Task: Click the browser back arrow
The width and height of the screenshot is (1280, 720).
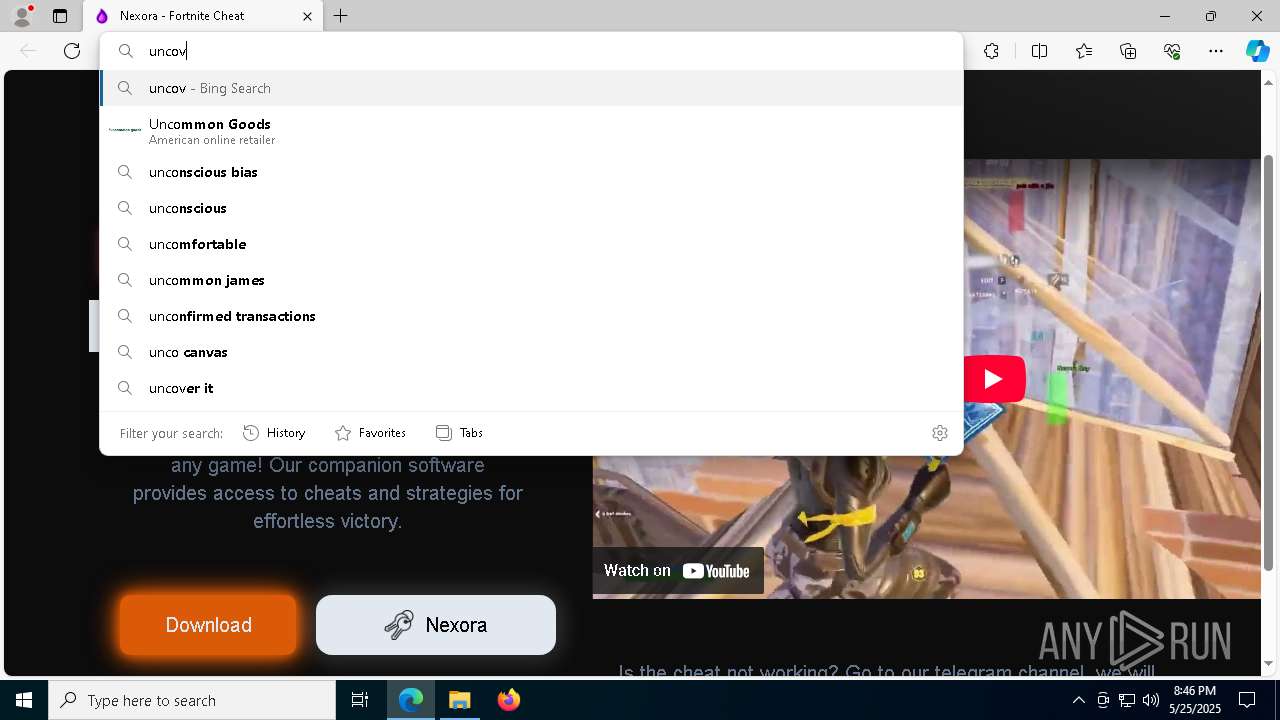Action: 28,51
